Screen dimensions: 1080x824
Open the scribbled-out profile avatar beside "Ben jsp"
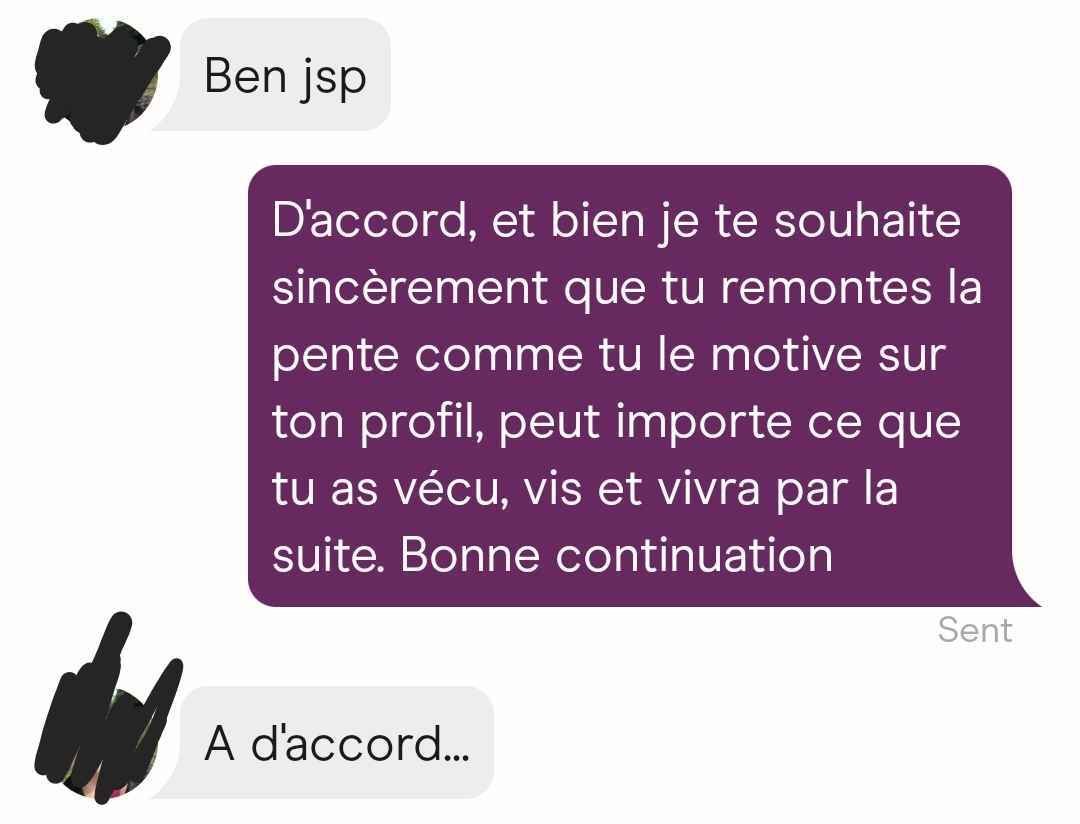point(102,81)
